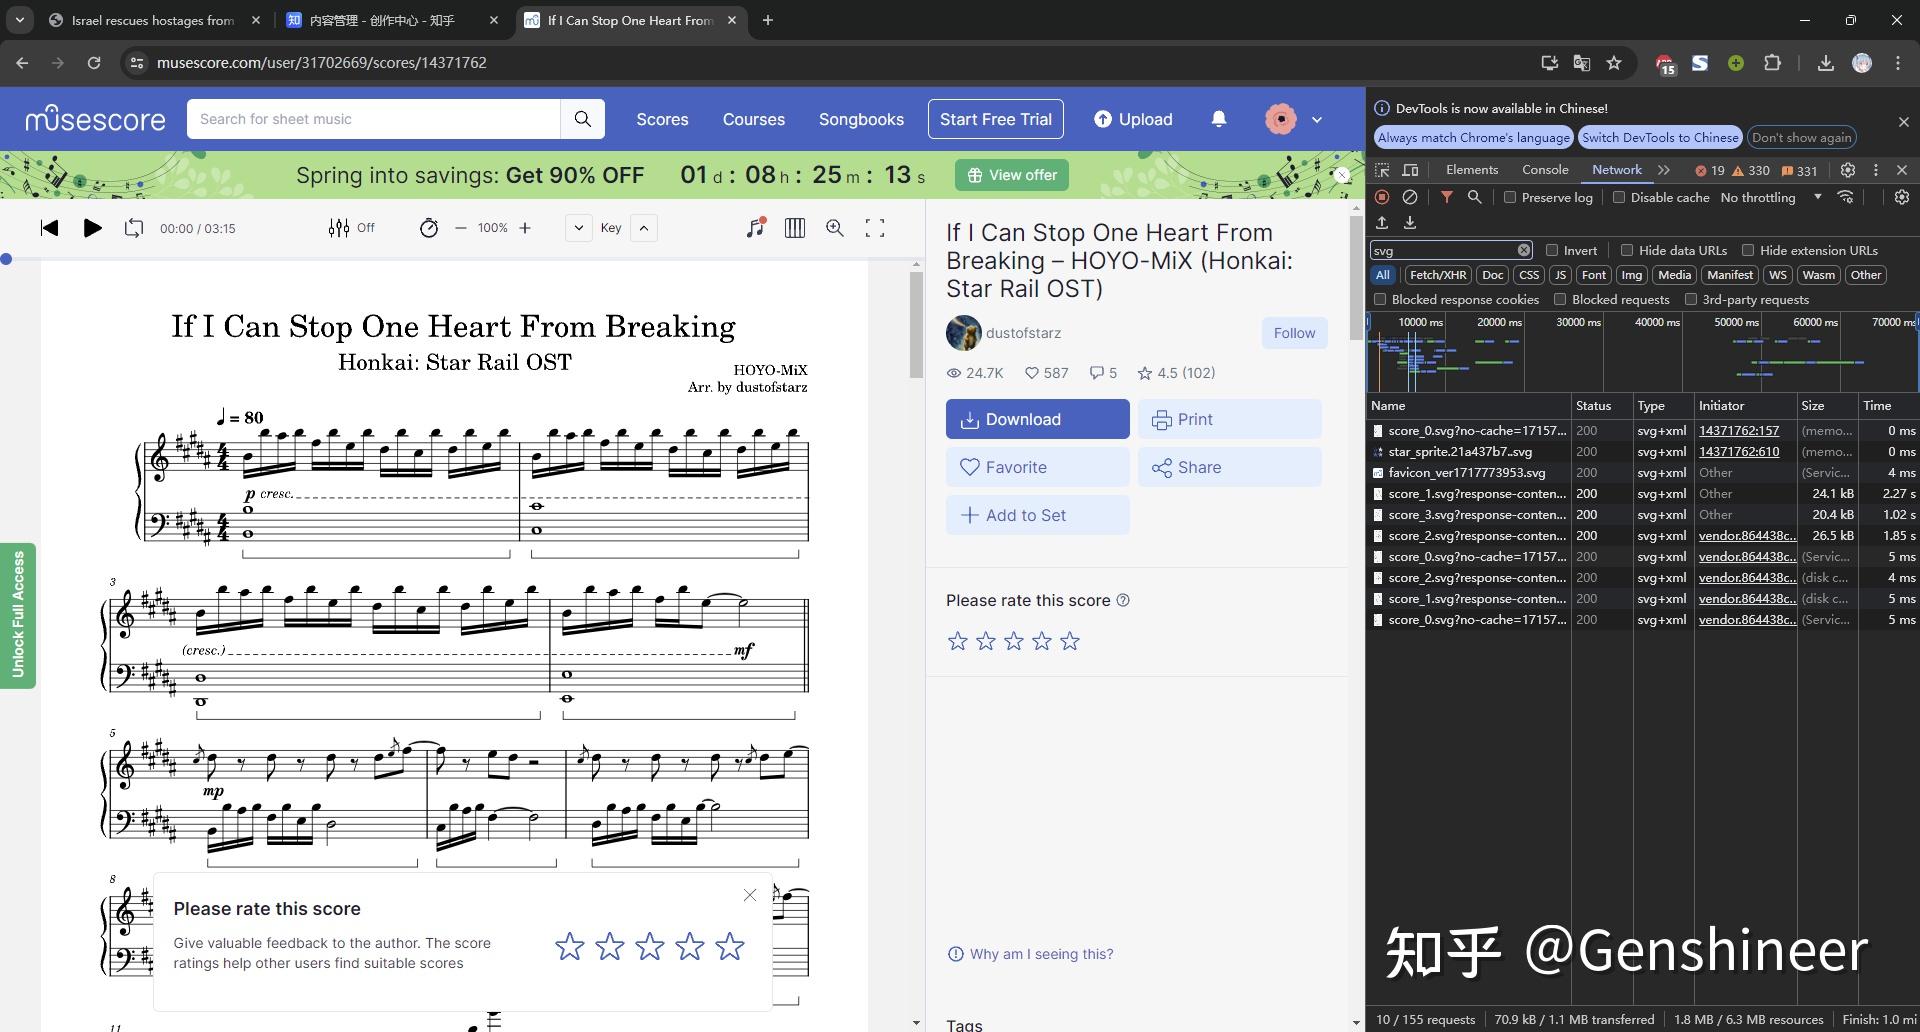Give the score five stars
Image resolution: width=1920 pixels, height=1032 pixels.
click(1069, 641)
